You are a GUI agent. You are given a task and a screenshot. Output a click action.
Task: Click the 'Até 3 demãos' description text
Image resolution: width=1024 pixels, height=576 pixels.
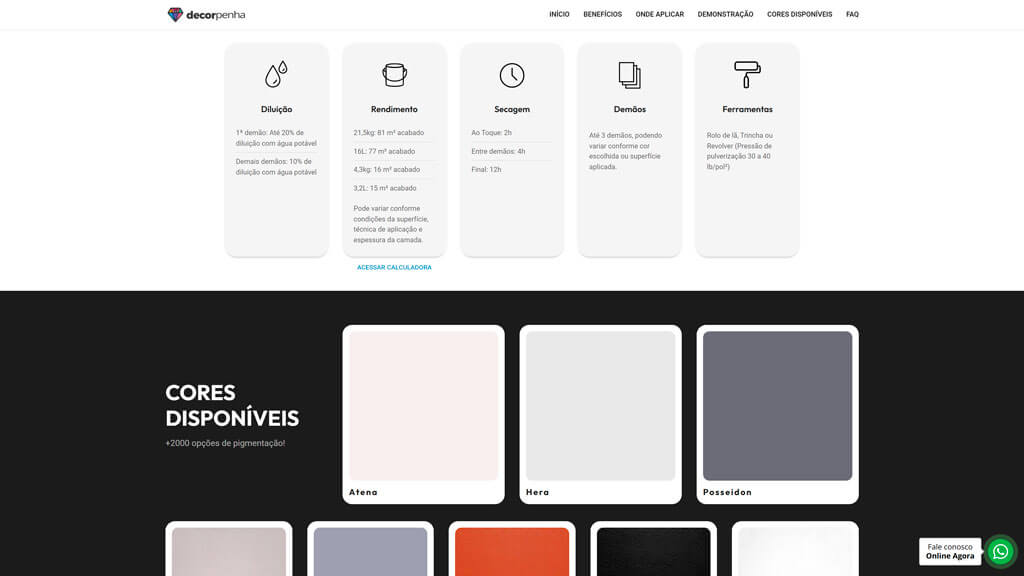[x=626, y=151]
